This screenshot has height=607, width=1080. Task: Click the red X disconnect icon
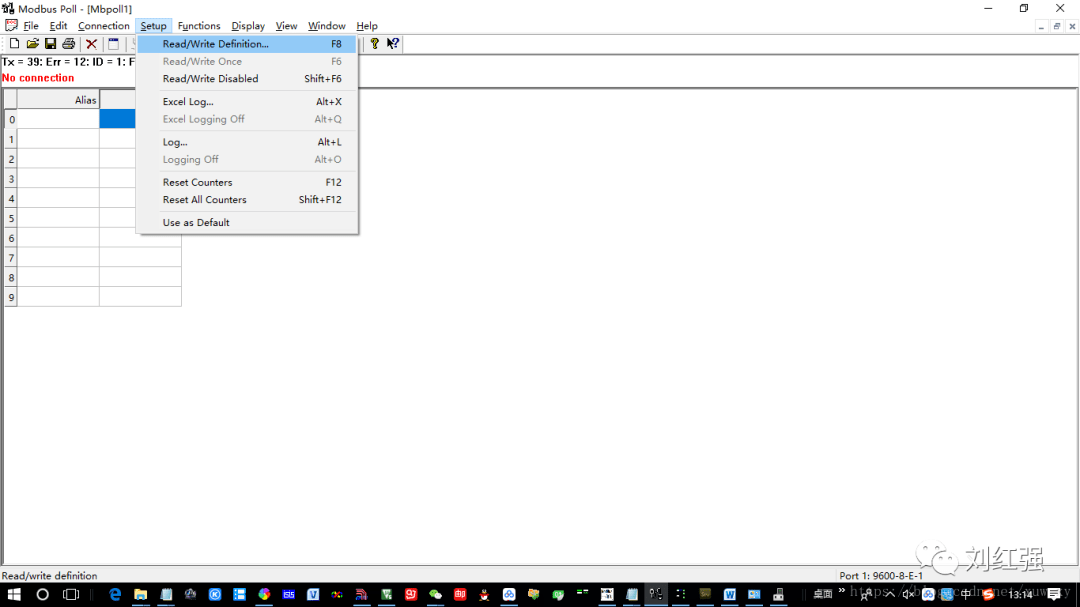coord(91,44)
